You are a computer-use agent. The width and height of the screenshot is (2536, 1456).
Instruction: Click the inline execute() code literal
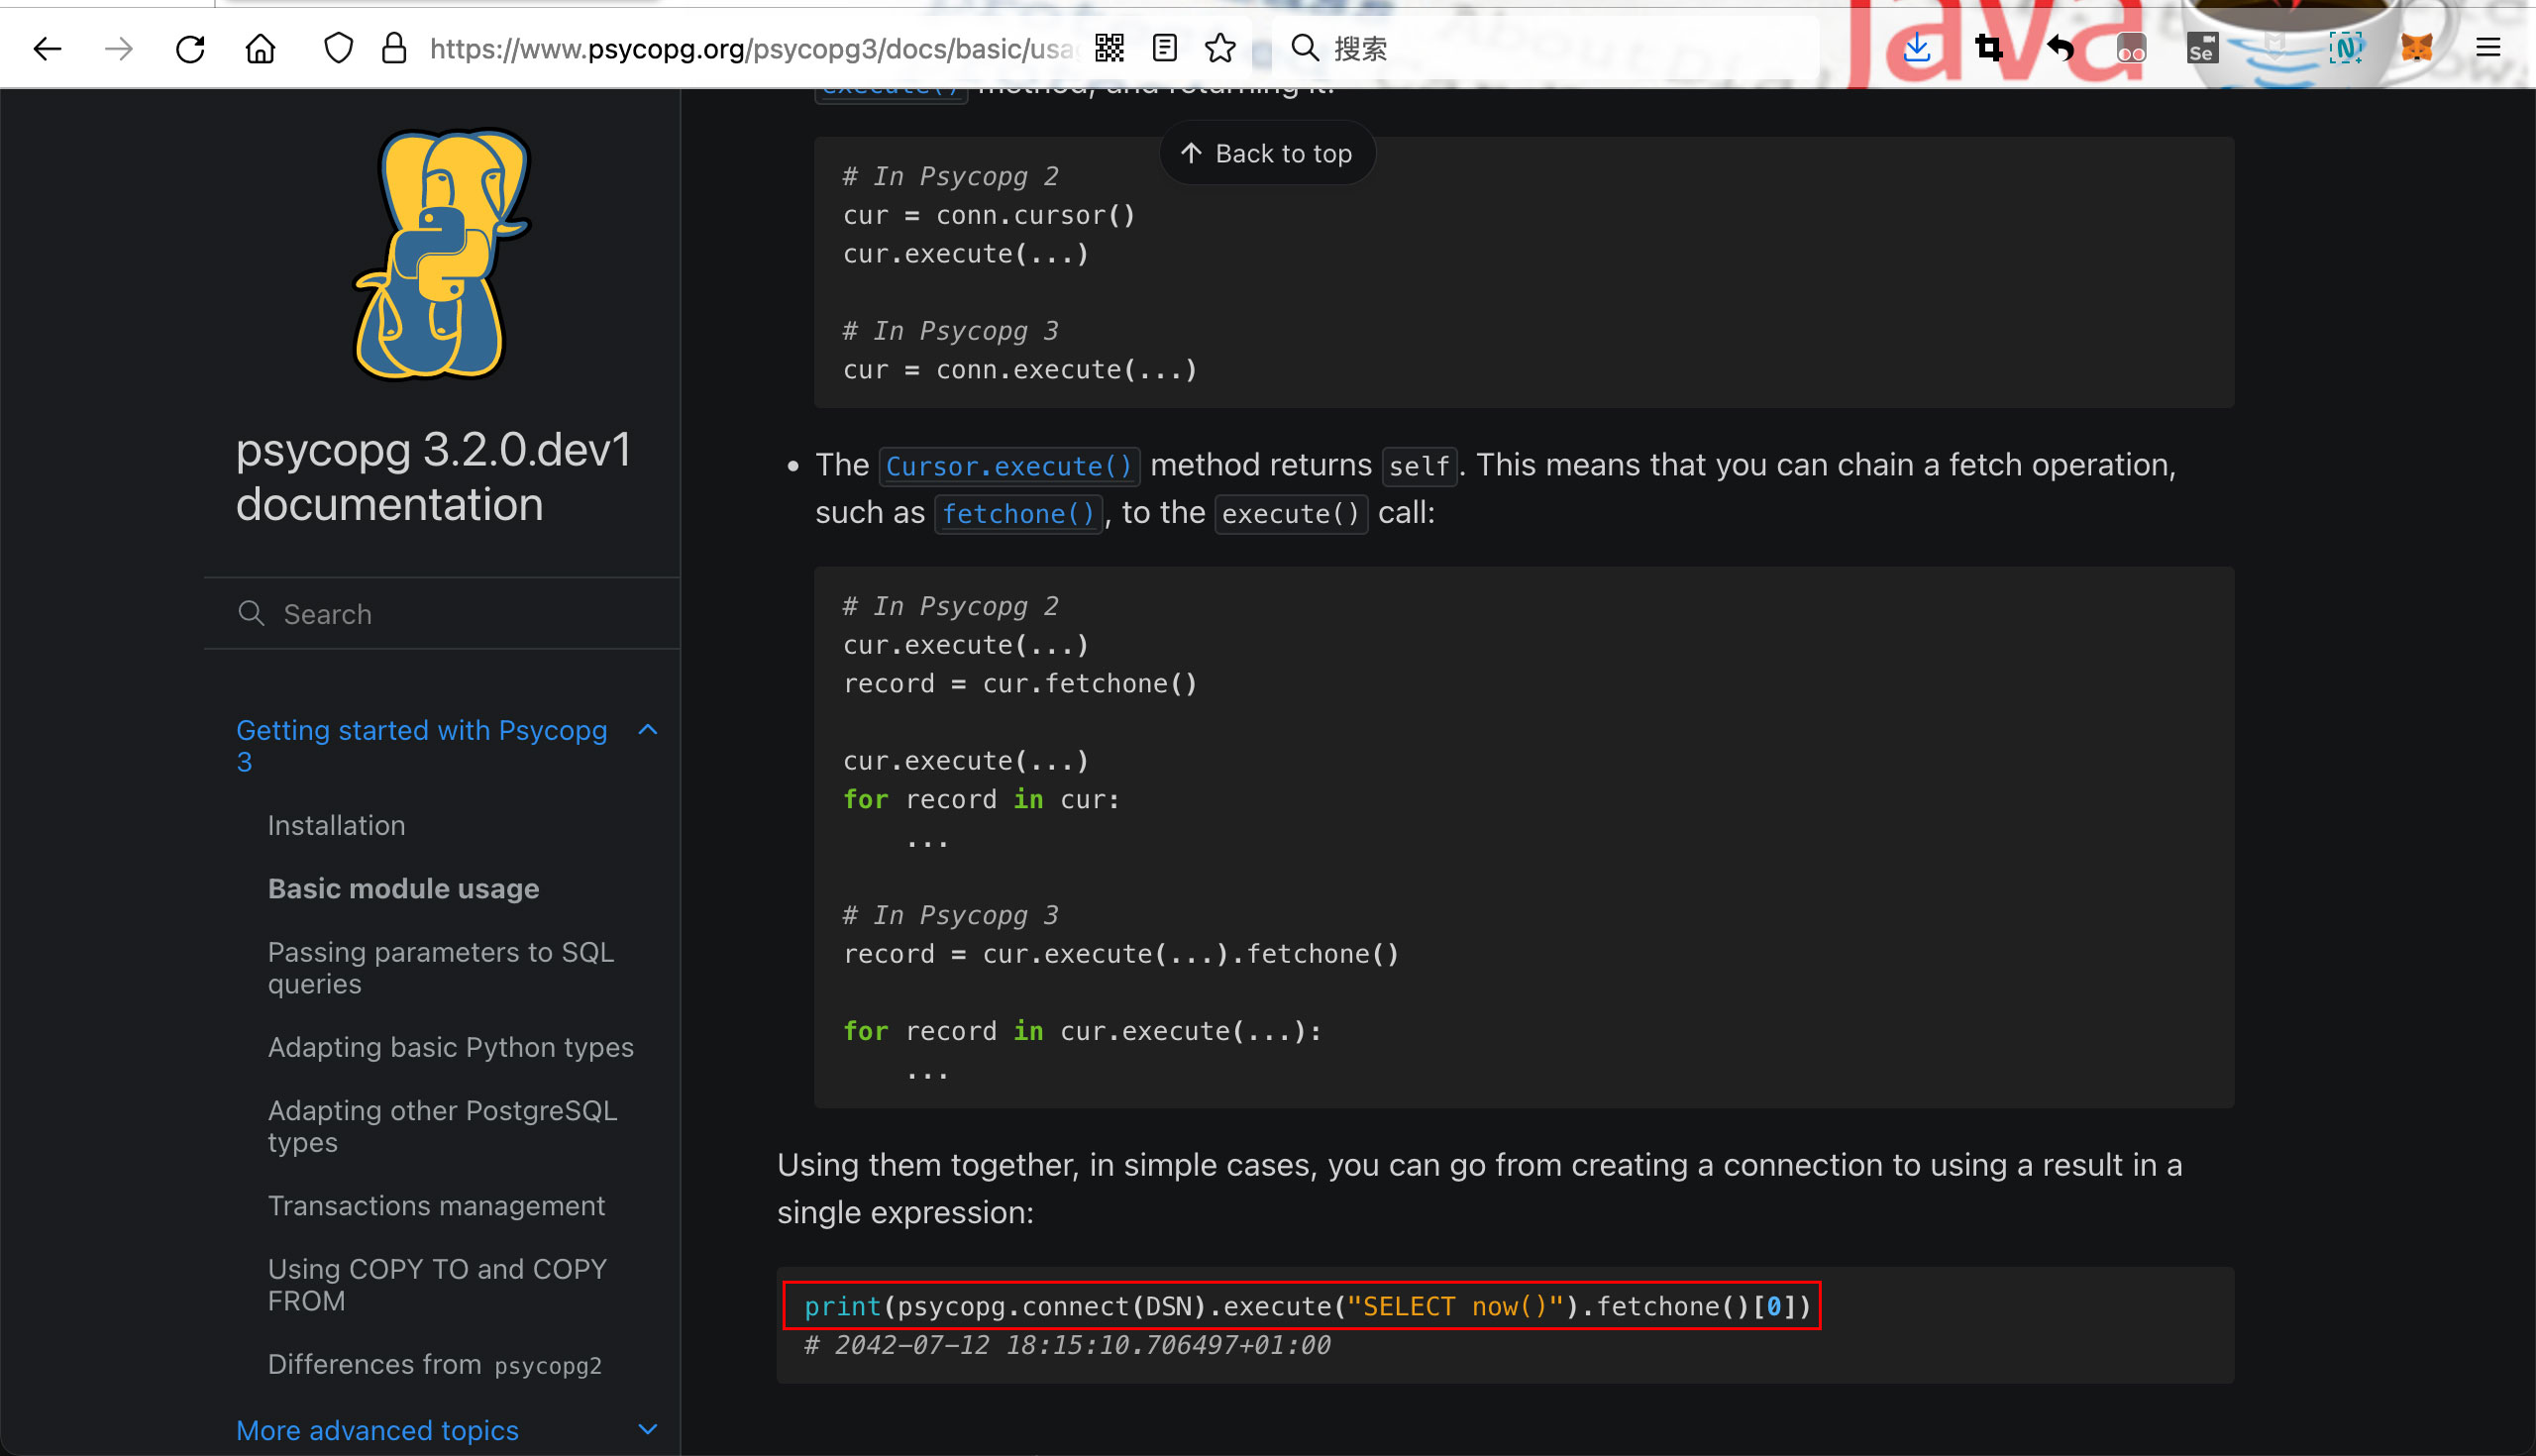pos(1291,514)
